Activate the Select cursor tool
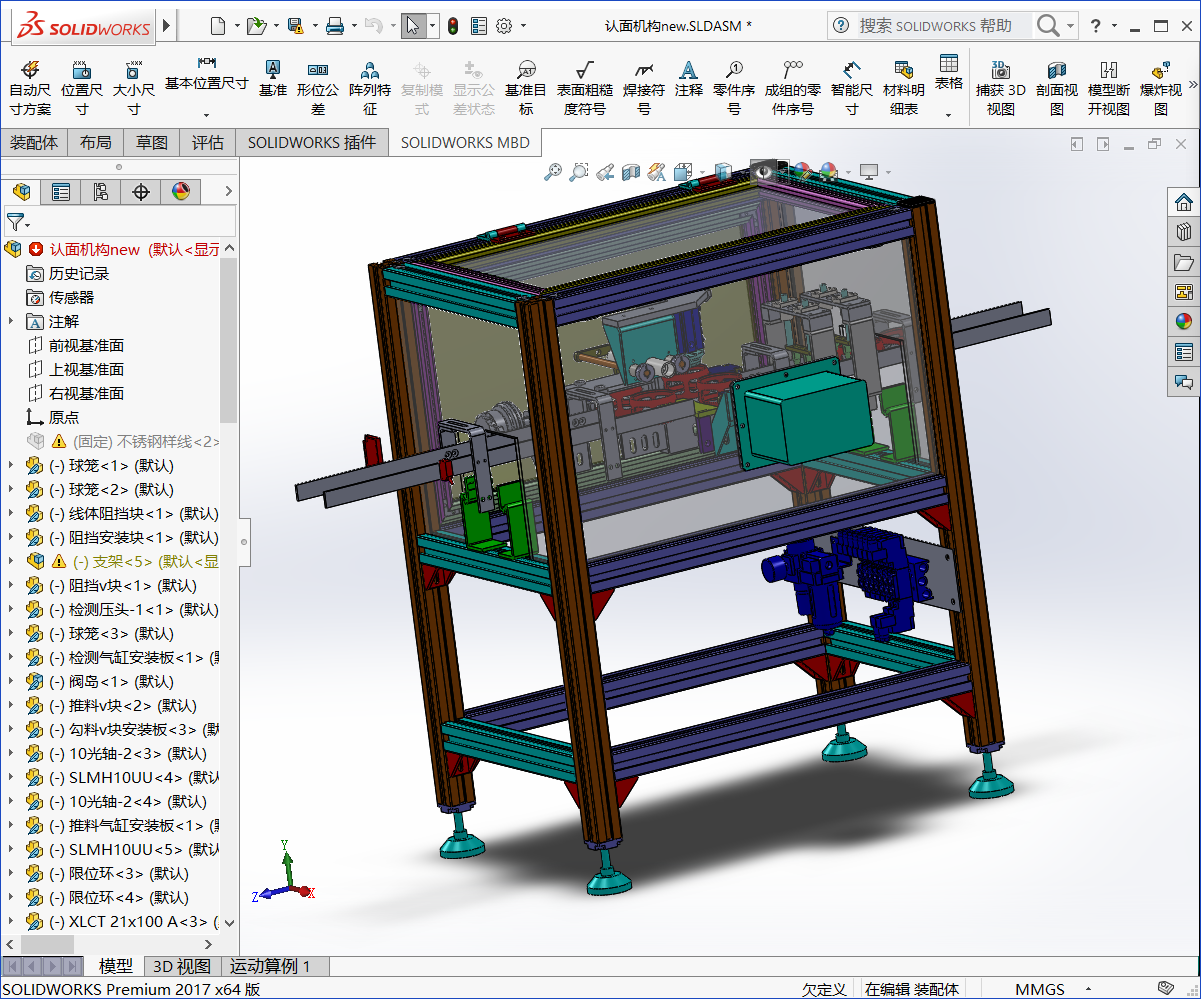Image resolution: width=1201 pixels, height=999 pixels. 413,26
